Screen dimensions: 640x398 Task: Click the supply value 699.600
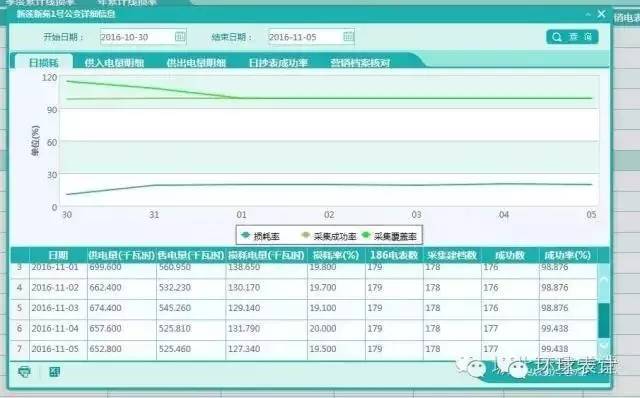pos(105,267)
